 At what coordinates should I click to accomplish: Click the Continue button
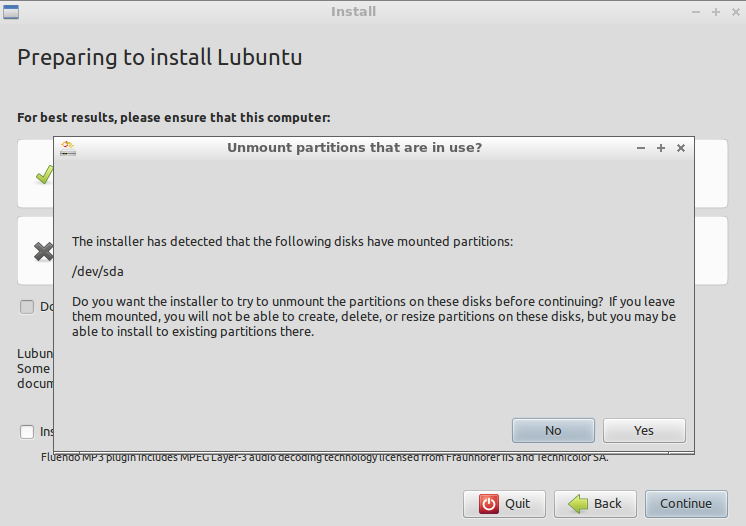coord(686,504)
